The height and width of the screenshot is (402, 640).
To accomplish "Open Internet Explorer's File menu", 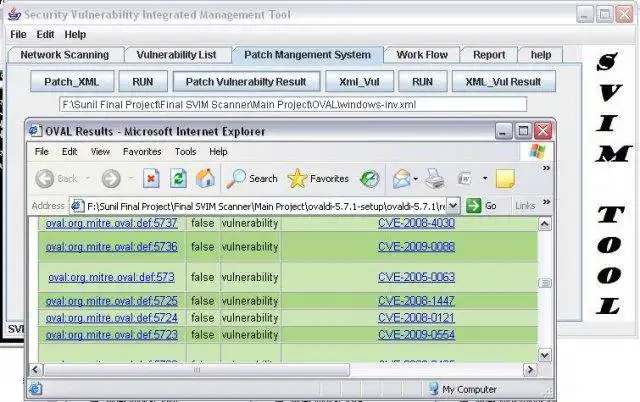I will (42, 151).
